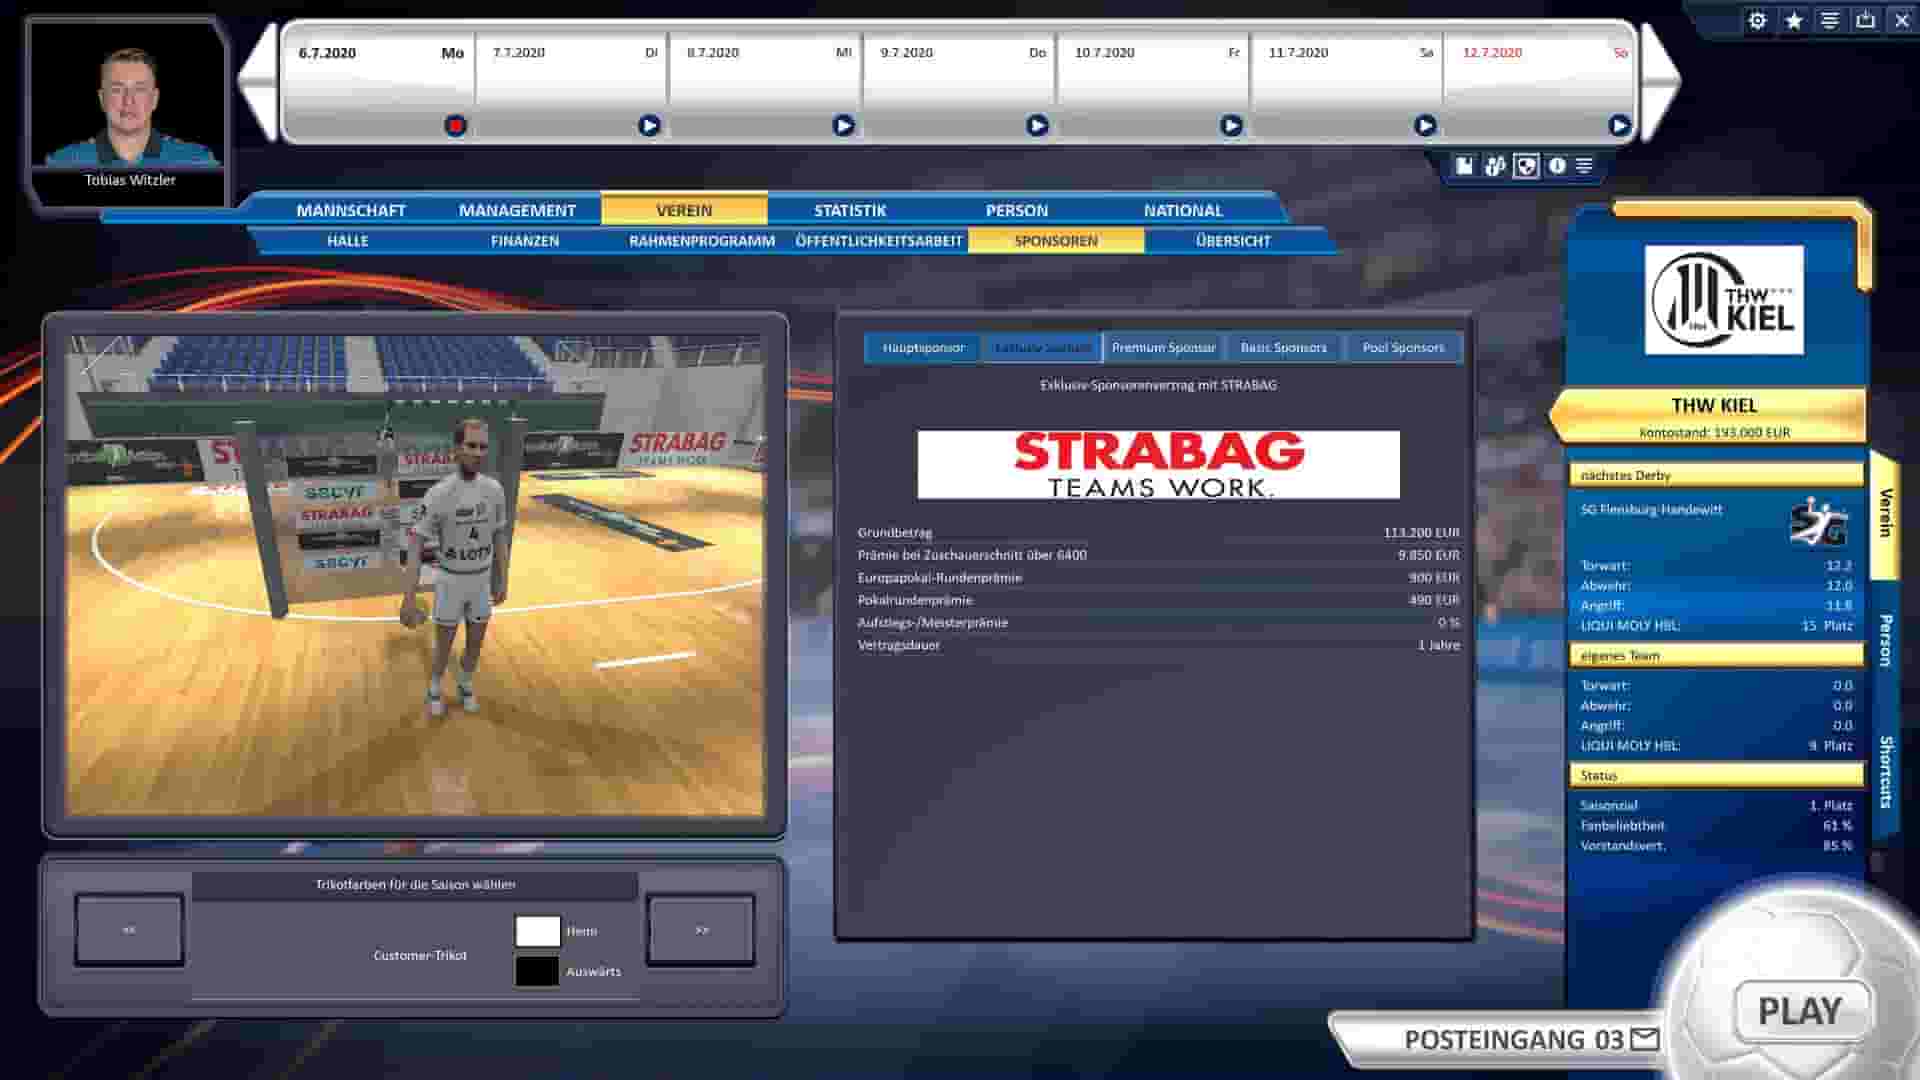Screen dimensions: 1920x1080
Task: Click the next jersey arrow button
Action: [700, 929]
